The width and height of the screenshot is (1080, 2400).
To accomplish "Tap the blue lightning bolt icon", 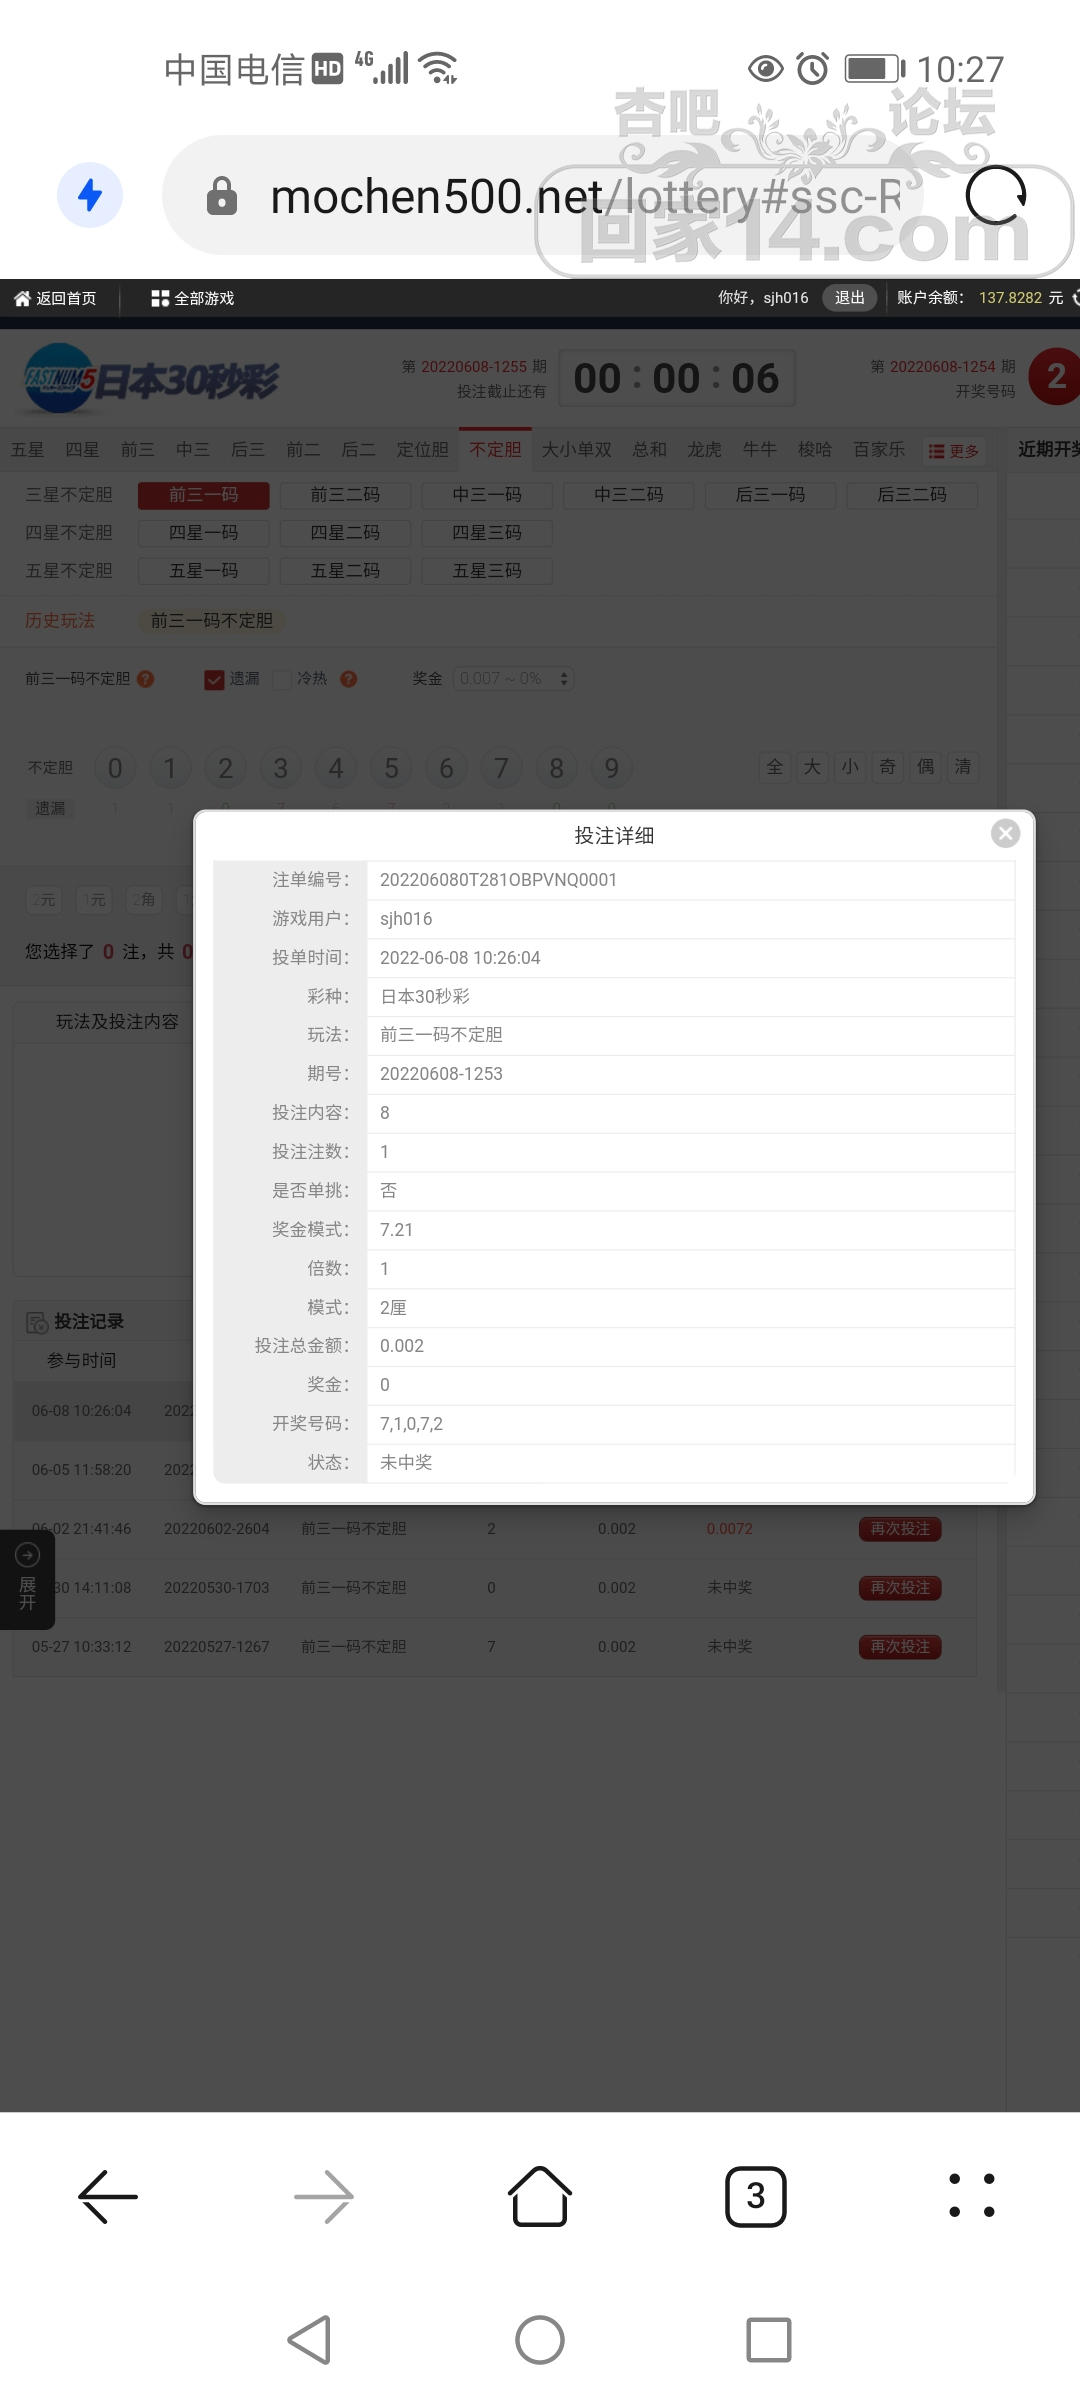I will (x=90, y=195).
